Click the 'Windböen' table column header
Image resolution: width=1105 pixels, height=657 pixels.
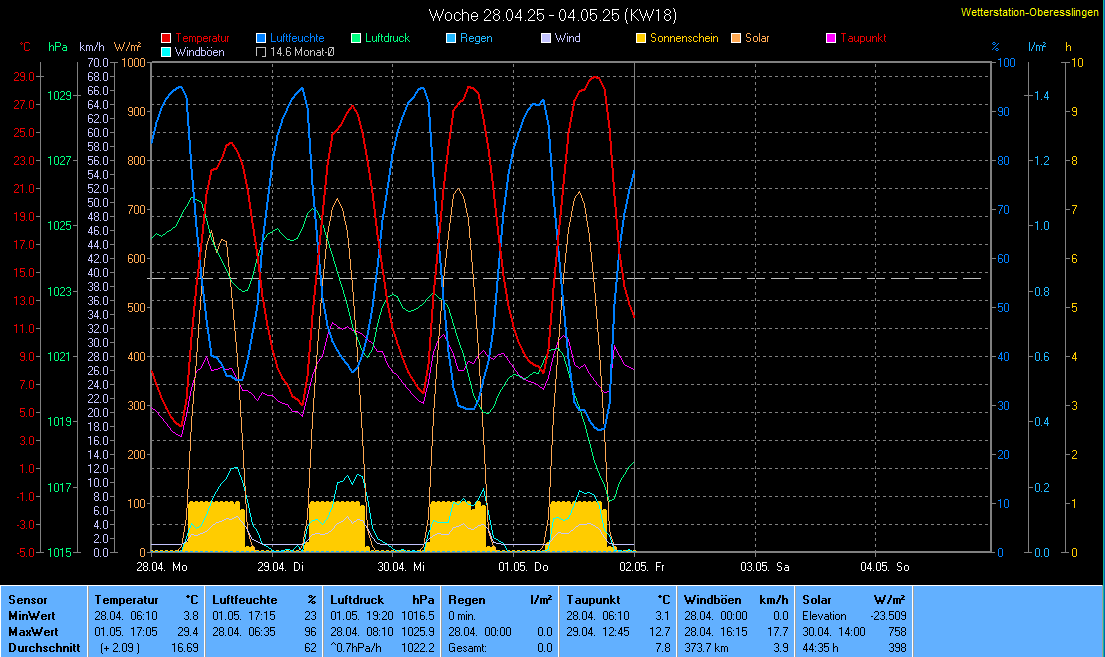point(712,600)
